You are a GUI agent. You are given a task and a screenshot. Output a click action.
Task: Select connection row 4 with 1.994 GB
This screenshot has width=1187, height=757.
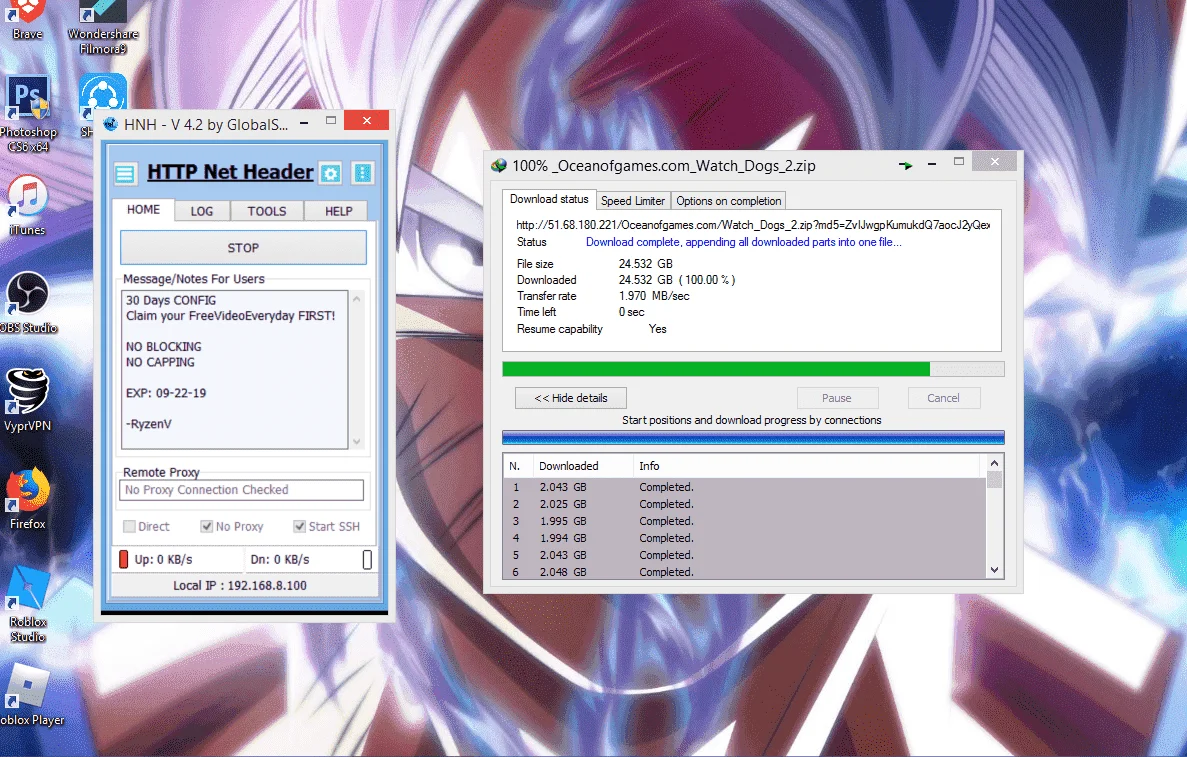[x=745, y=538]
